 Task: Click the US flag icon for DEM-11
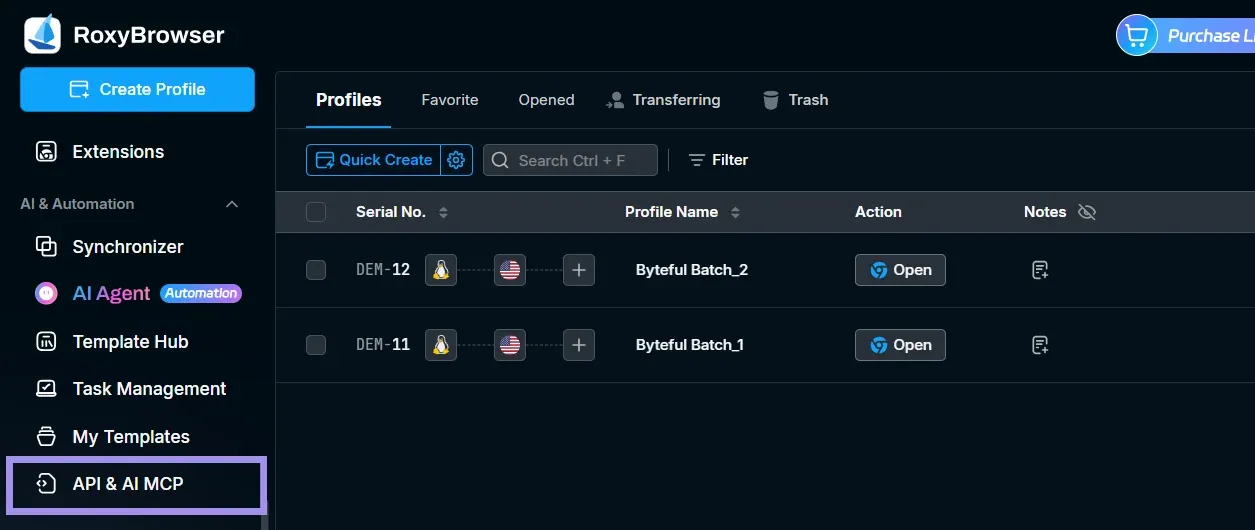tap(510, 345)
